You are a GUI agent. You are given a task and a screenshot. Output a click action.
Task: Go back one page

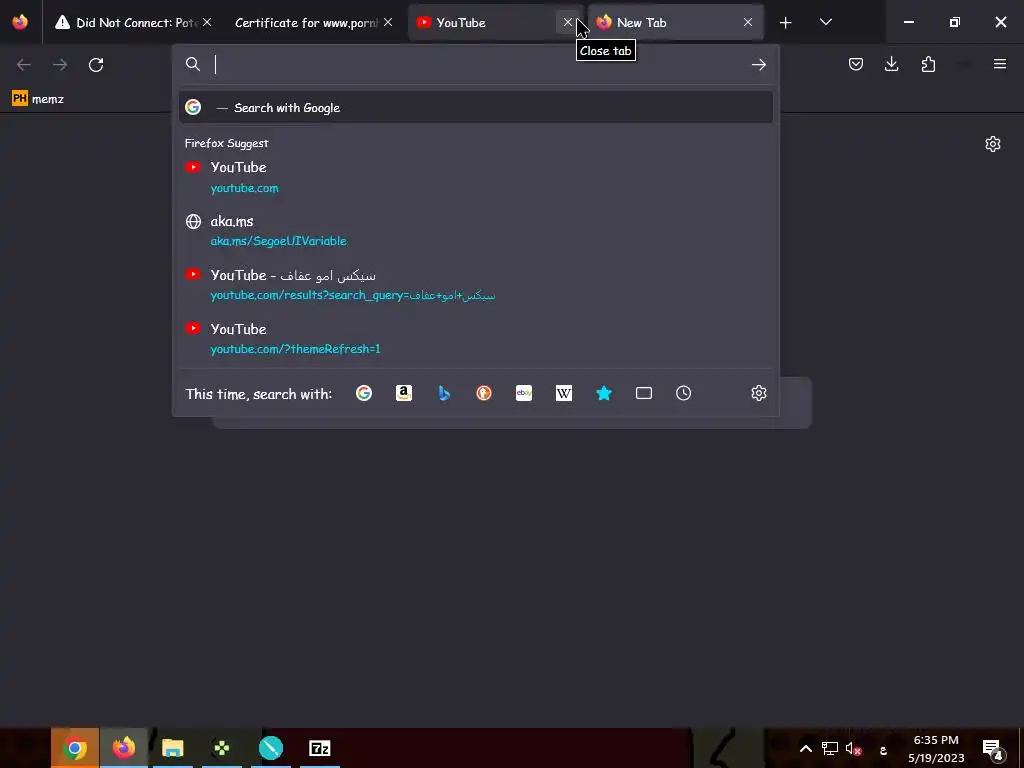point(24,65)
